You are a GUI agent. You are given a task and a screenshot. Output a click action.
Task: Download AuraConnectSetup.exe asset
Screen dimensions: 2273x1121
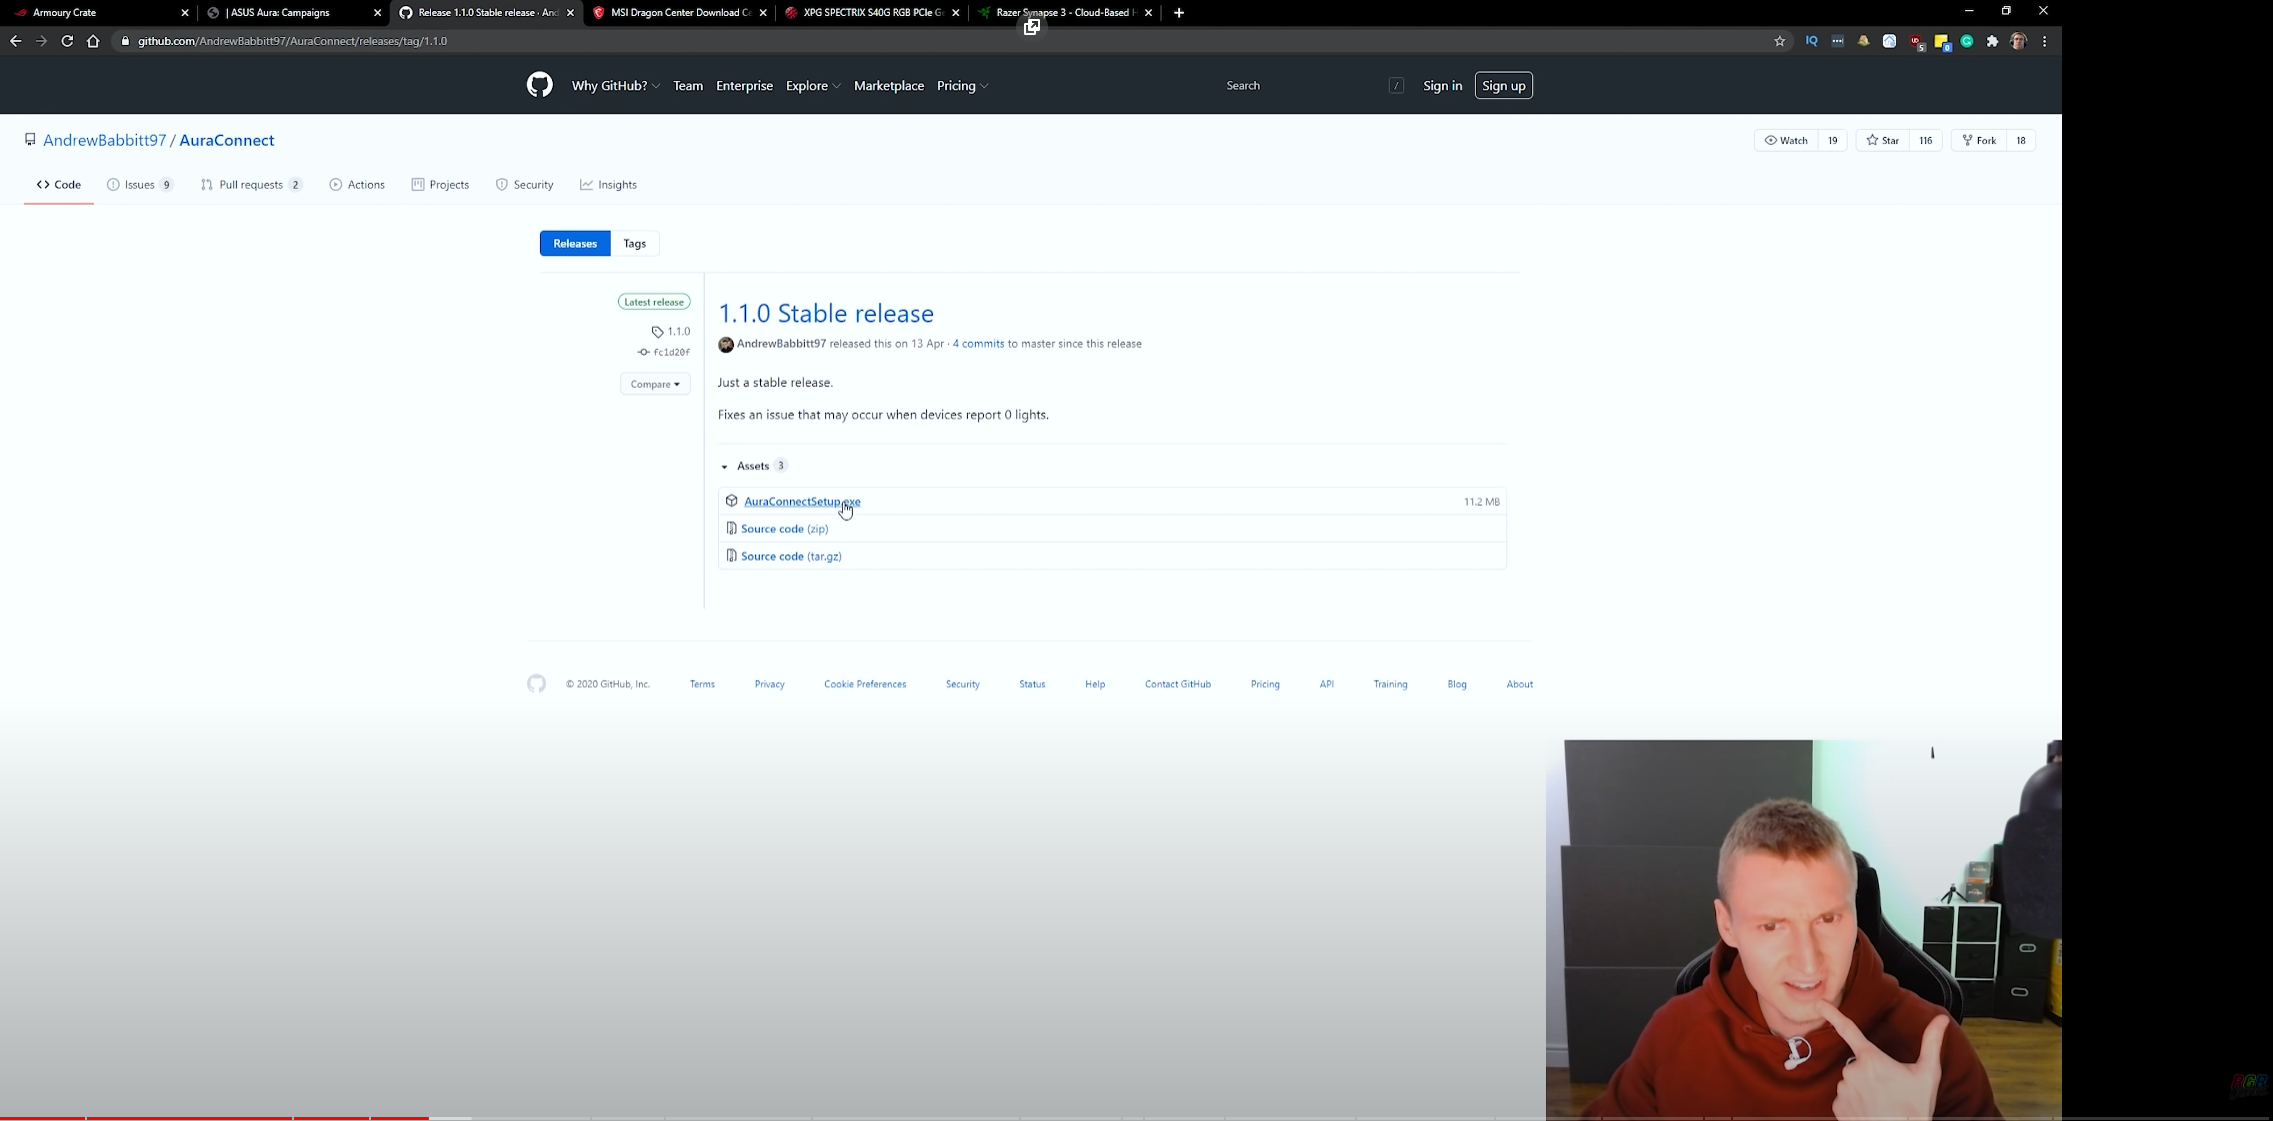(x=802, y=502)
